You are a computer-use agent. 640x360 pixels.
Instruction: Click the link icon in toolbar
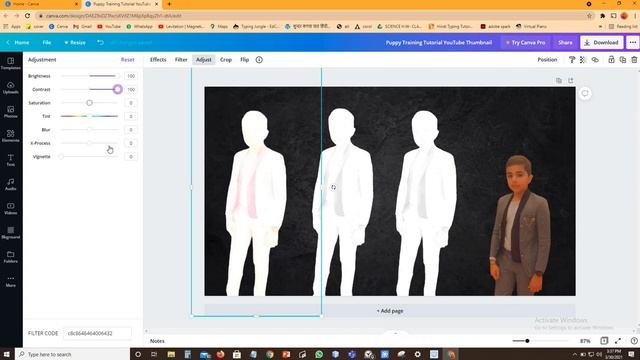point(595,60)
